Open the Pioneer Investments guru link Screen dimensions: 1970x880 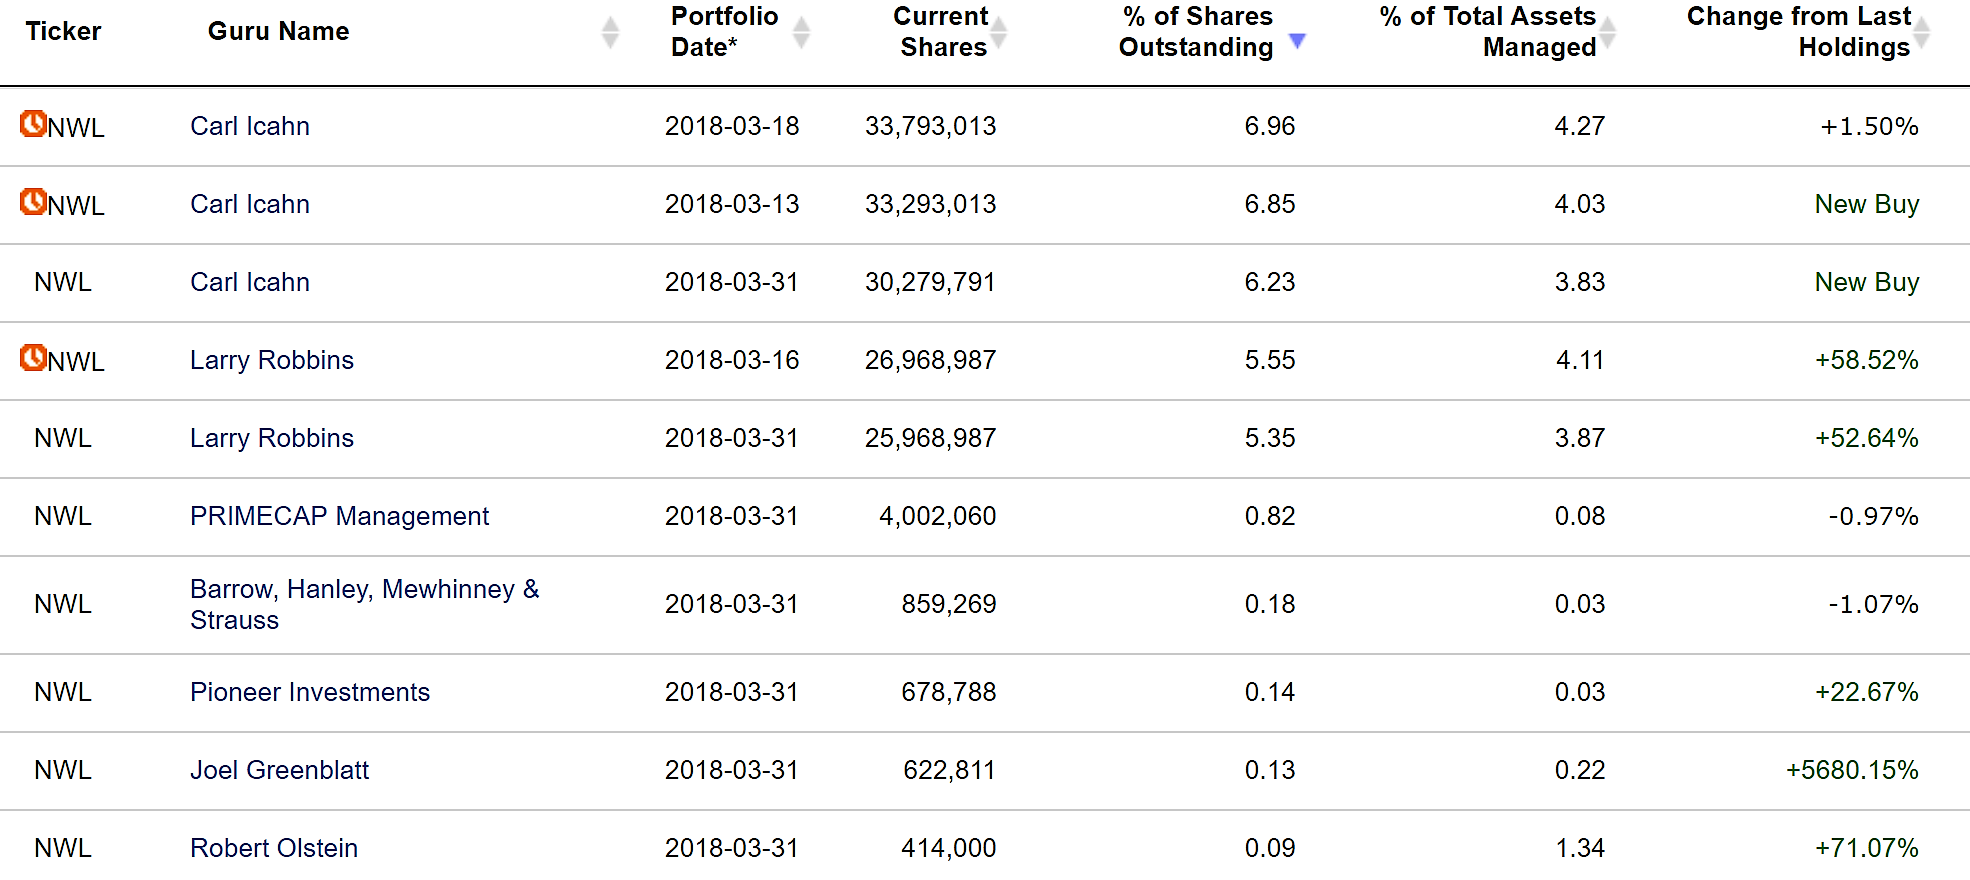pos(310,692)
